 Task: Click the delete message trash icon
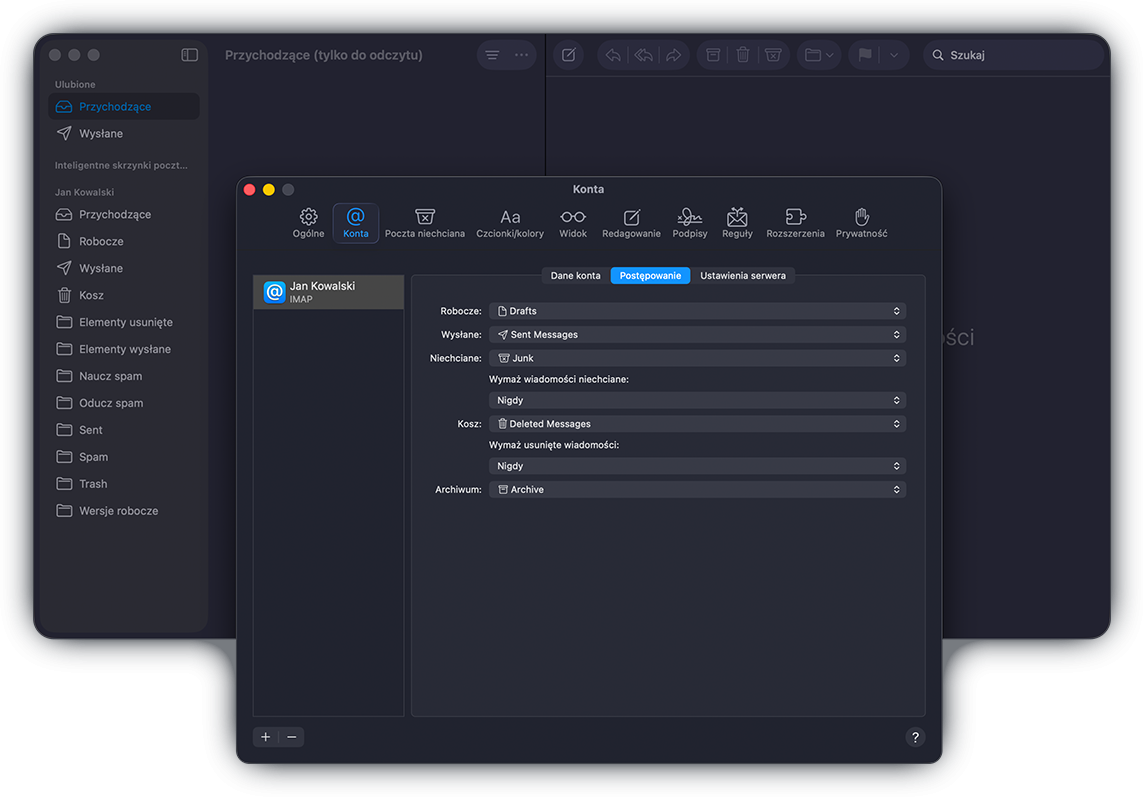click(x=742, y=55)
